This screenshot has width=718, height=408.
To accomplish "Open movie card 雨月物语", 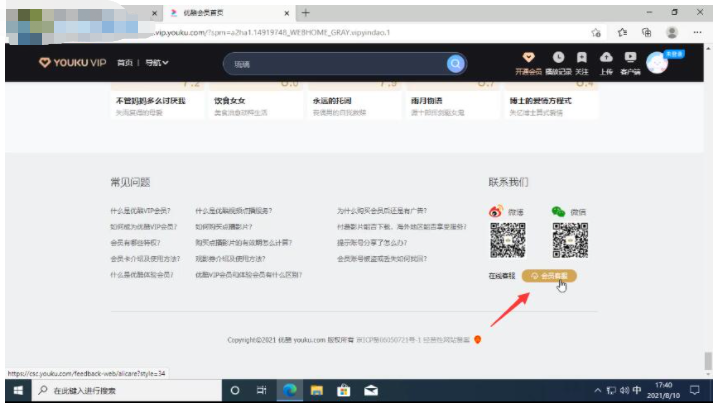I will pyautogui.click(x=452, y=102).
